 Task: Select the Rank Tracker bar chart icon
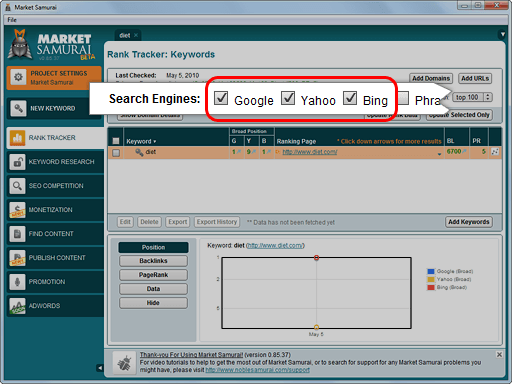click(x=17, y=138)
